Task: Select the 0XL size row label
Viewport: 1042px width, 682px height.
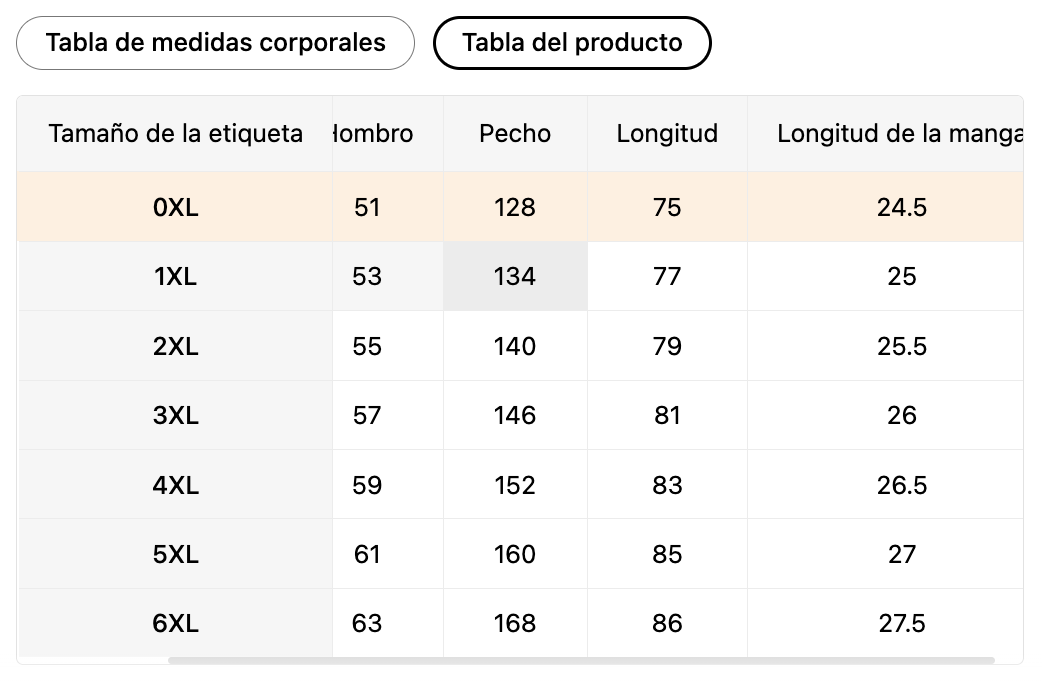Action: click(x=175, y=207)
